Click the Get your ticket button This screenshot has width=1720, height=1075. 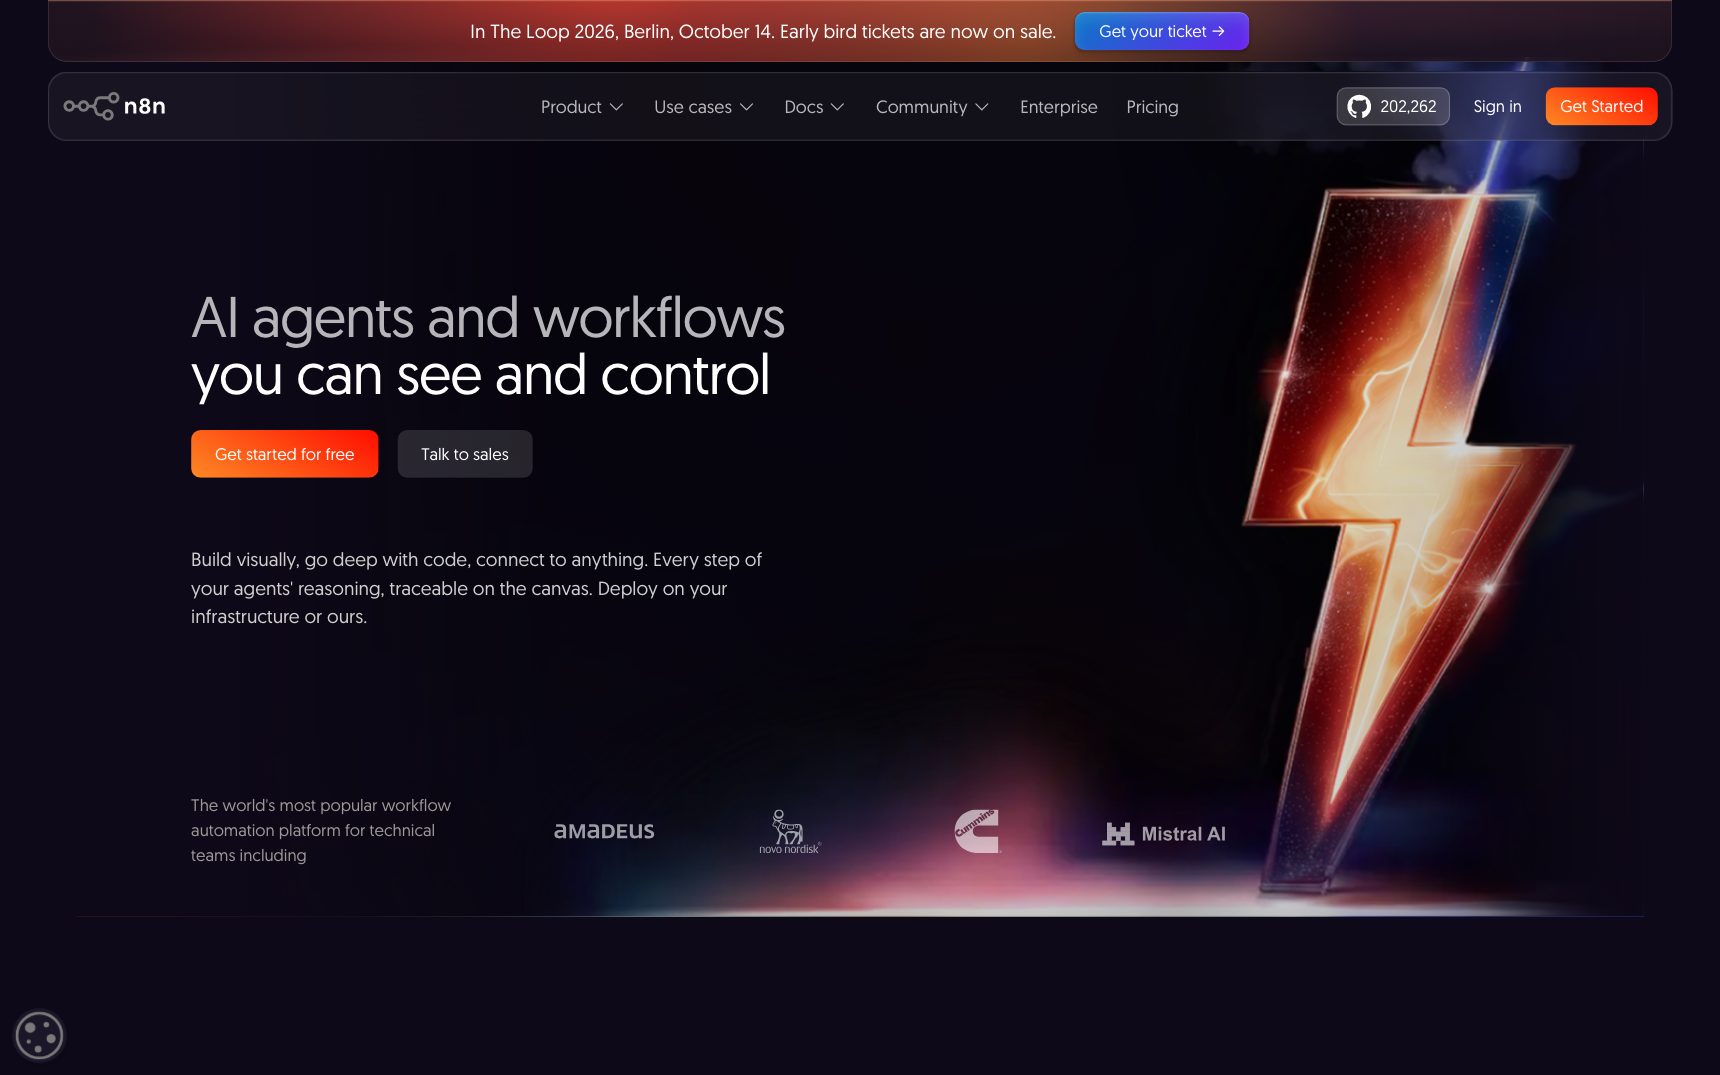pyautogui.click(x=1162, y=31)
